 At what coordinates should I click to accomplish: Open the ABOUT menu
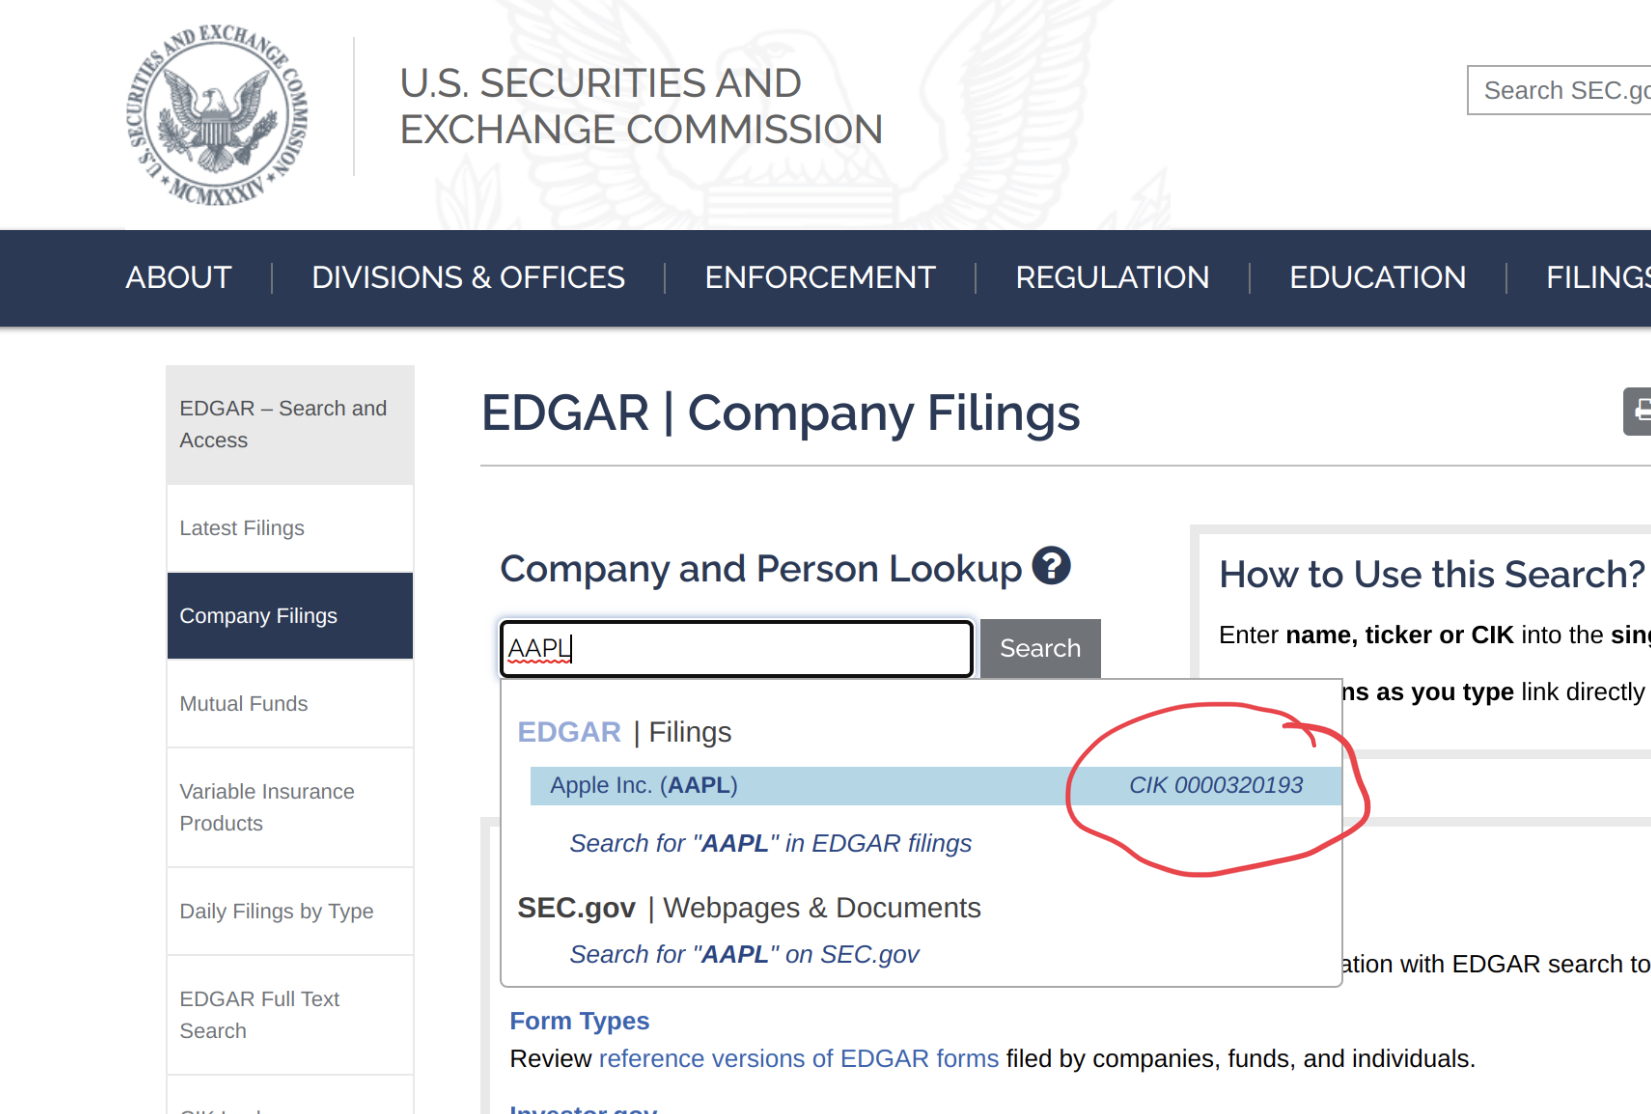[179, 278]
